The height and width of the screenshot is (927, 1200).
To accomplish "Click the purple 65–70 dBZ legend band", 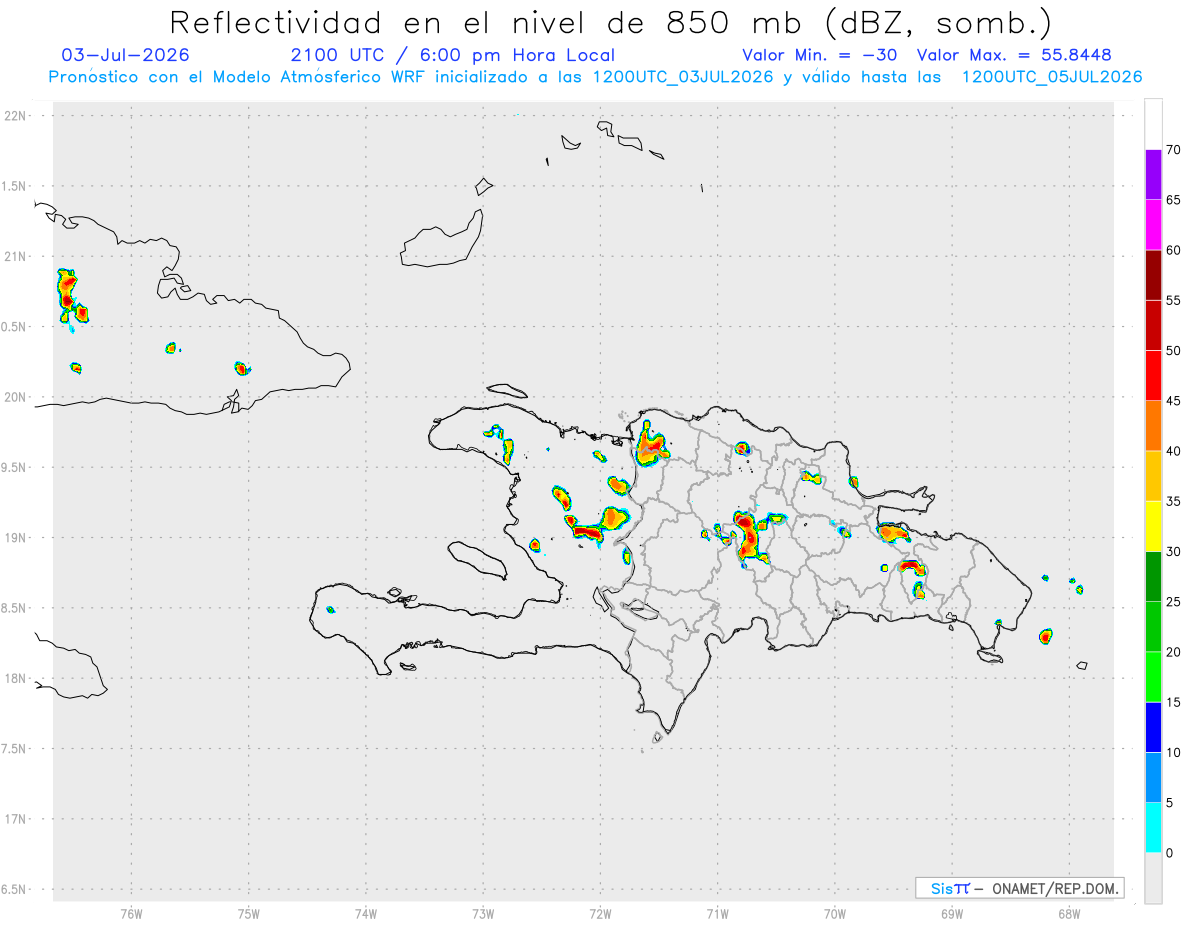I will [1153, 174].
